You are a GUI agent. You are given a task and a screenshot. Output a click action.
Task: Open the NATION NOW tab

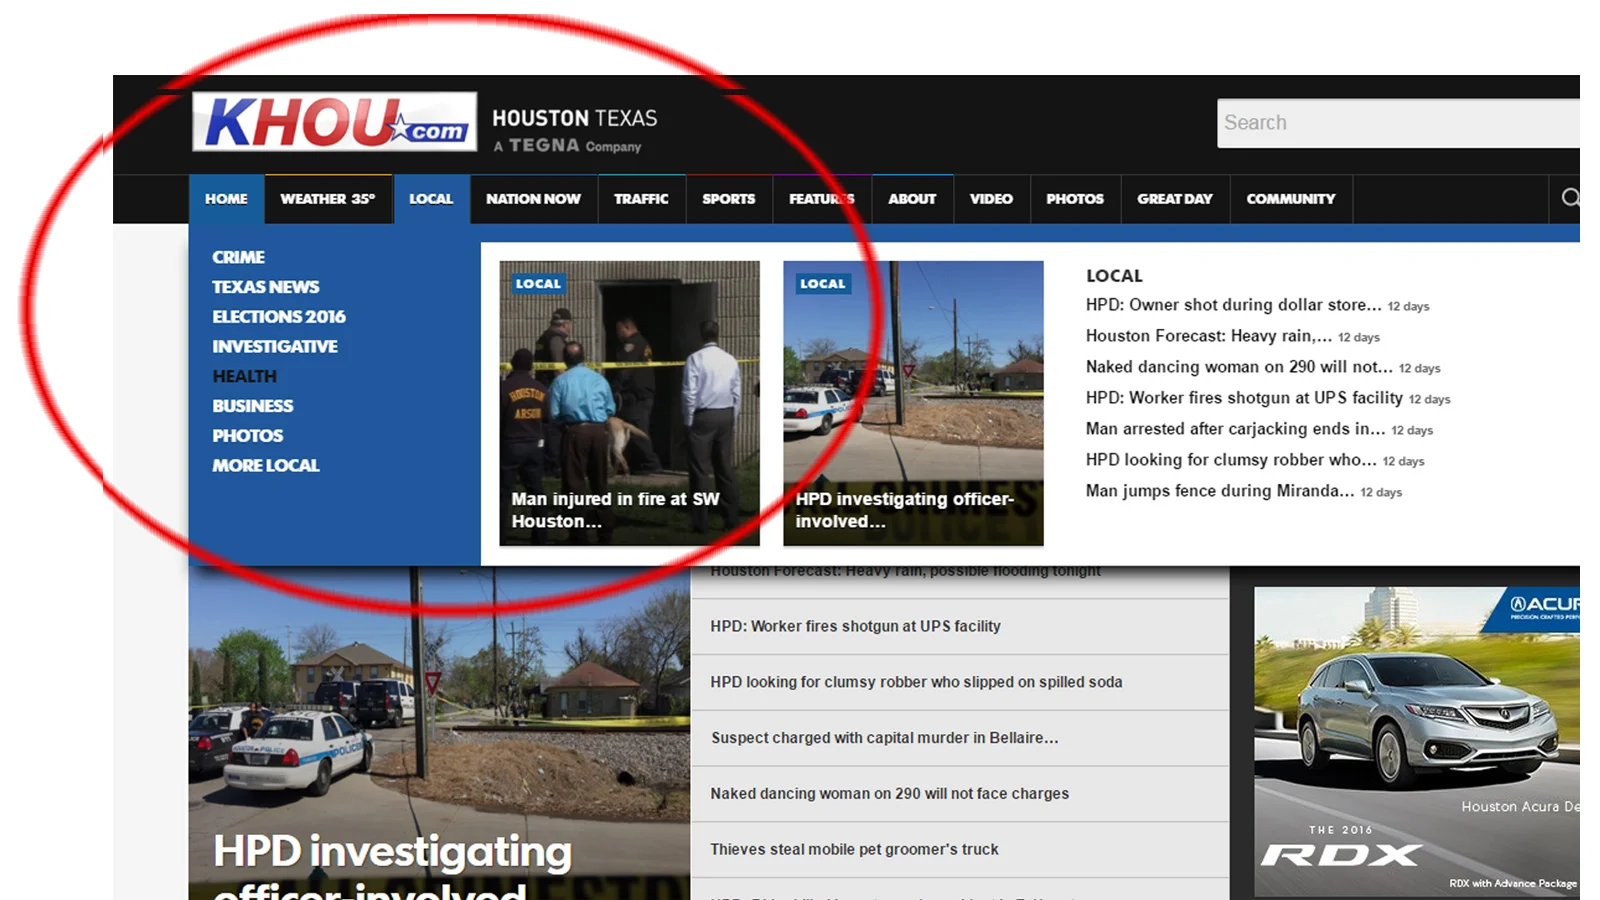coord(533,199)
